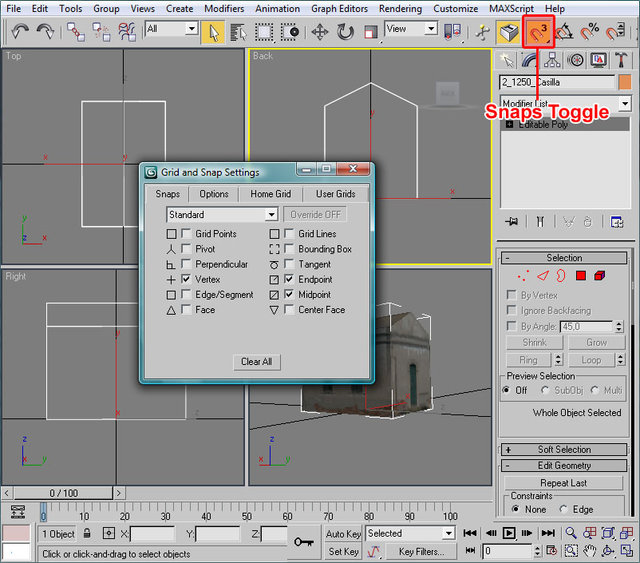The image size is (640, 563).
Task: Toggle the Midpoint snap checkbox
Action: point(289,295)
